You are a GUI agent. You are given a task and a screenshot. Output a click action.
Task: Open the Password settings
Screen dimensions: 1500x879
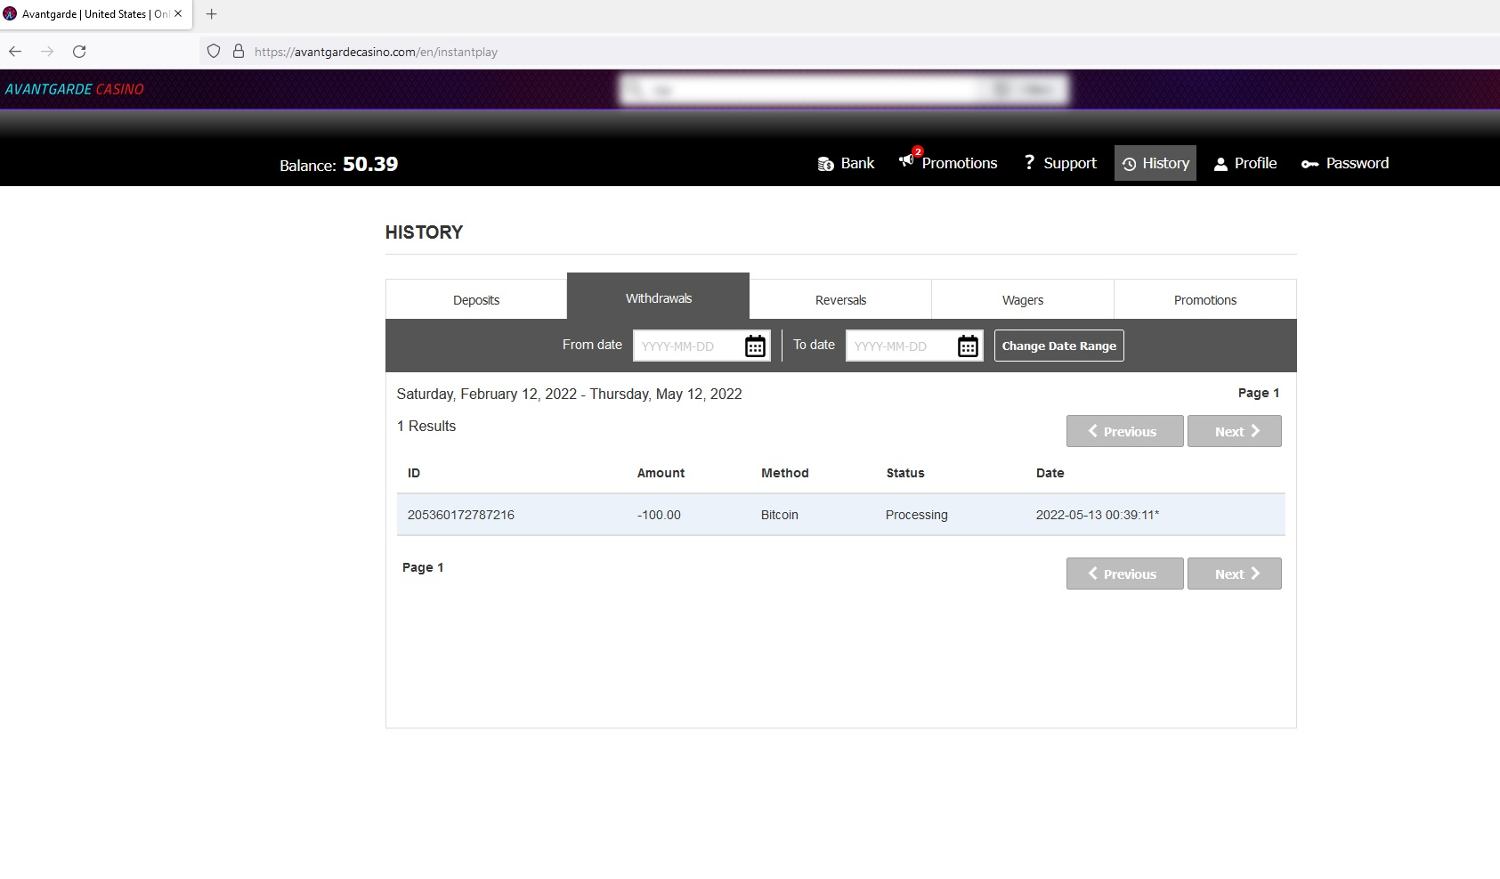click(x=1345, y=163)
